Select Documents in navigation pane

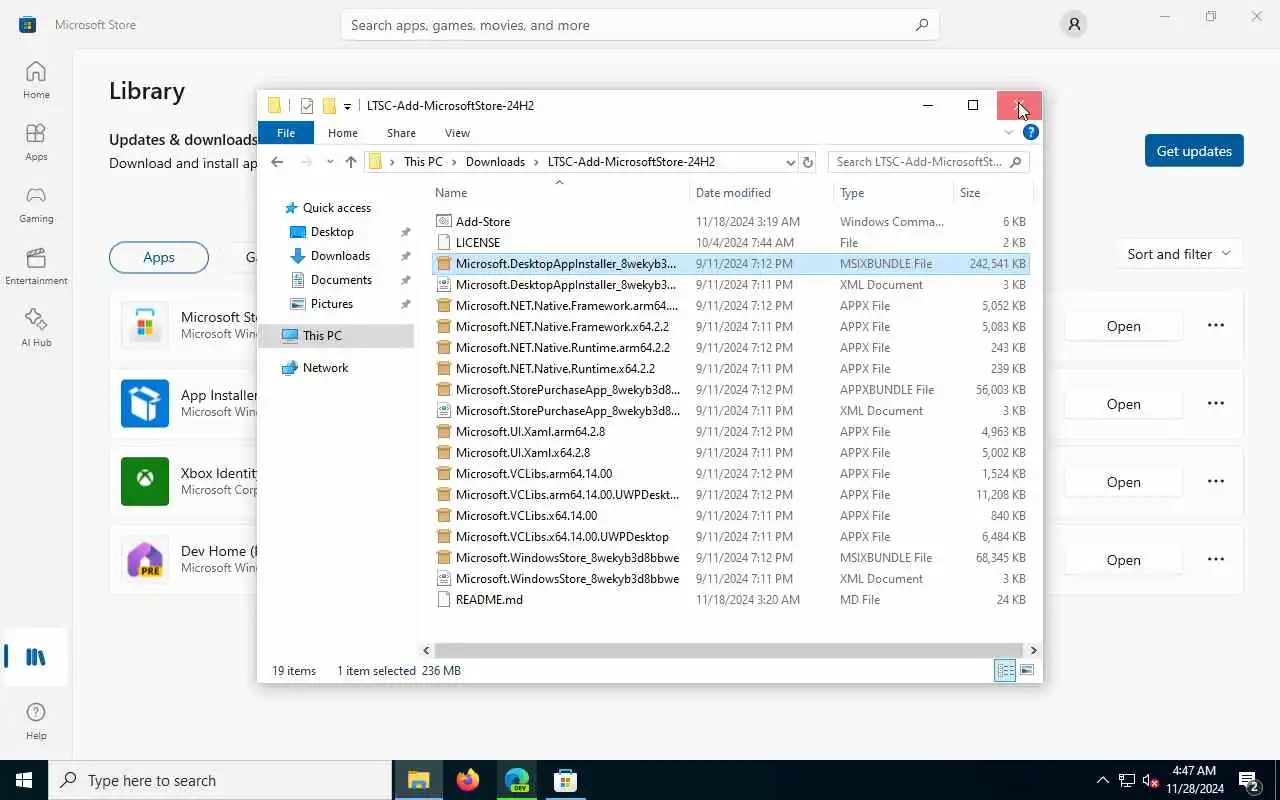coord(341,280)
